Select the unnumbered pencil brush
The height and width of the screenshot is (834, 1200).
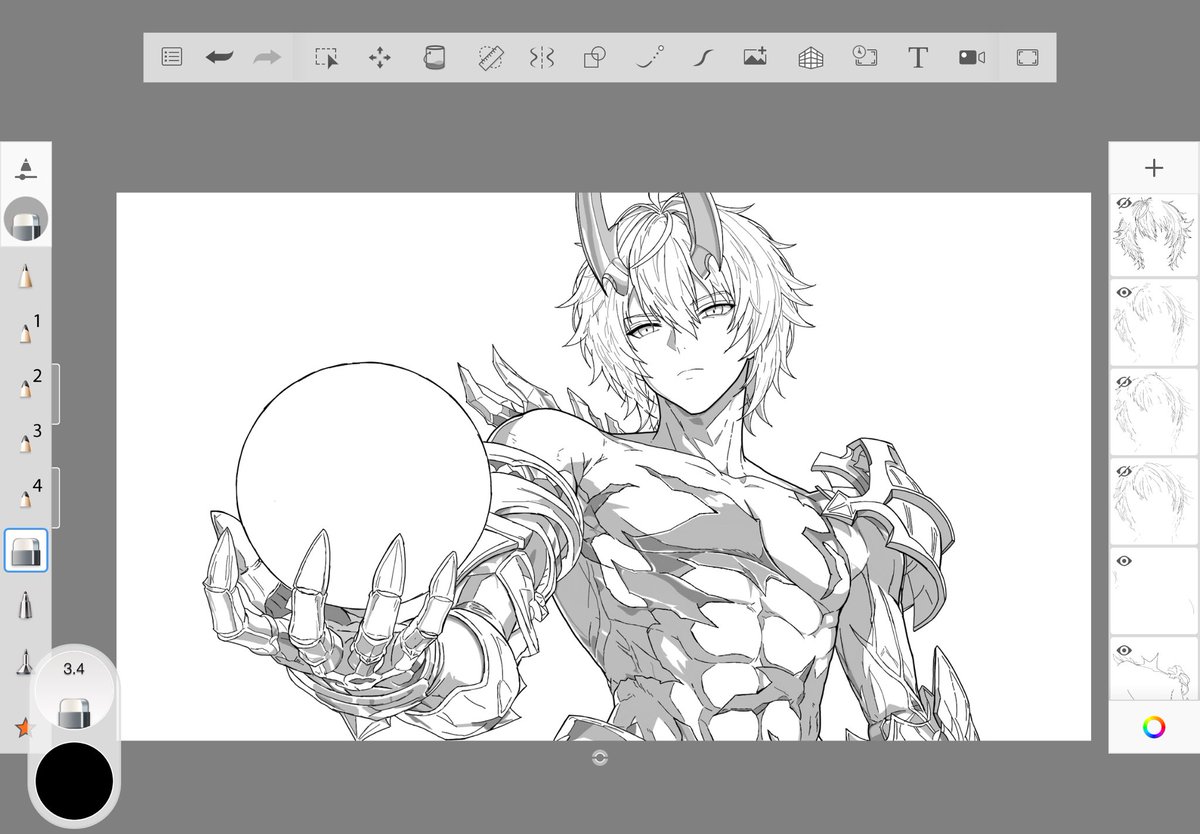pyautogui.click(x=26, y=275)
